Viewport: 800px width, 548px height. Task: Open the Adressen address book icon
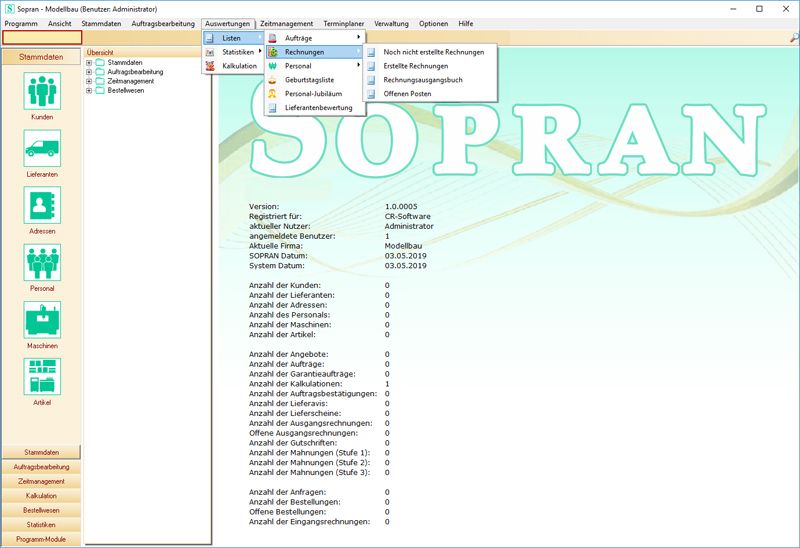coord(42,205)
